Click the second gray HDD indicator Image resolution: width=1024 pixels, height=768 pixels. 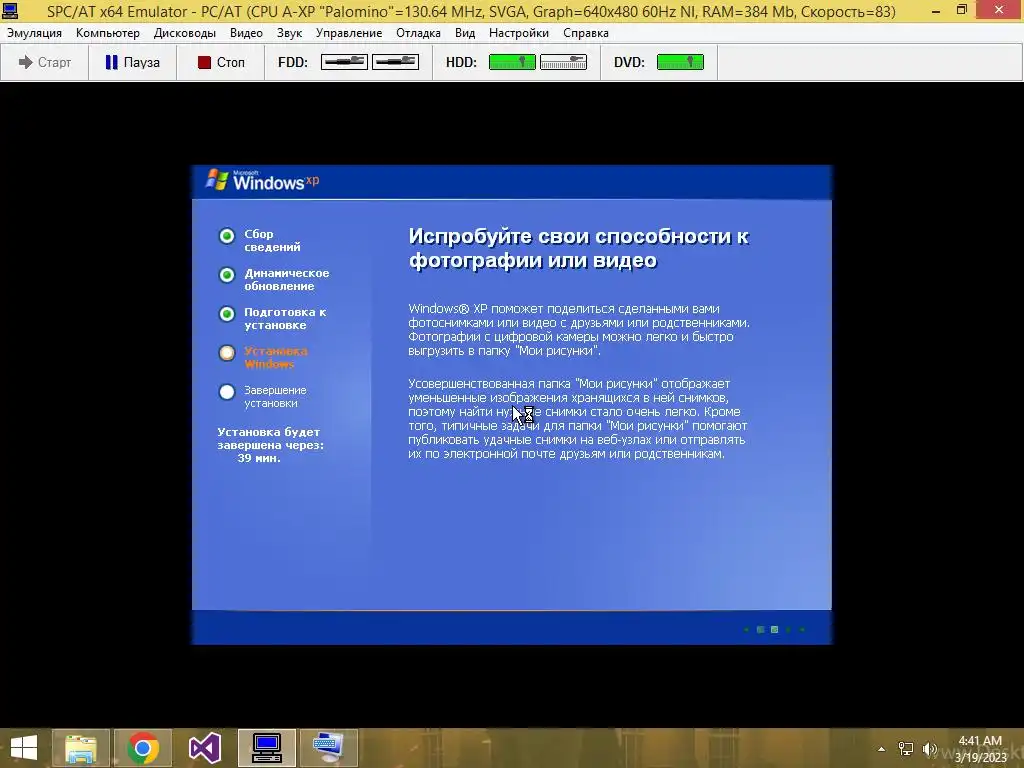point(564,62)
